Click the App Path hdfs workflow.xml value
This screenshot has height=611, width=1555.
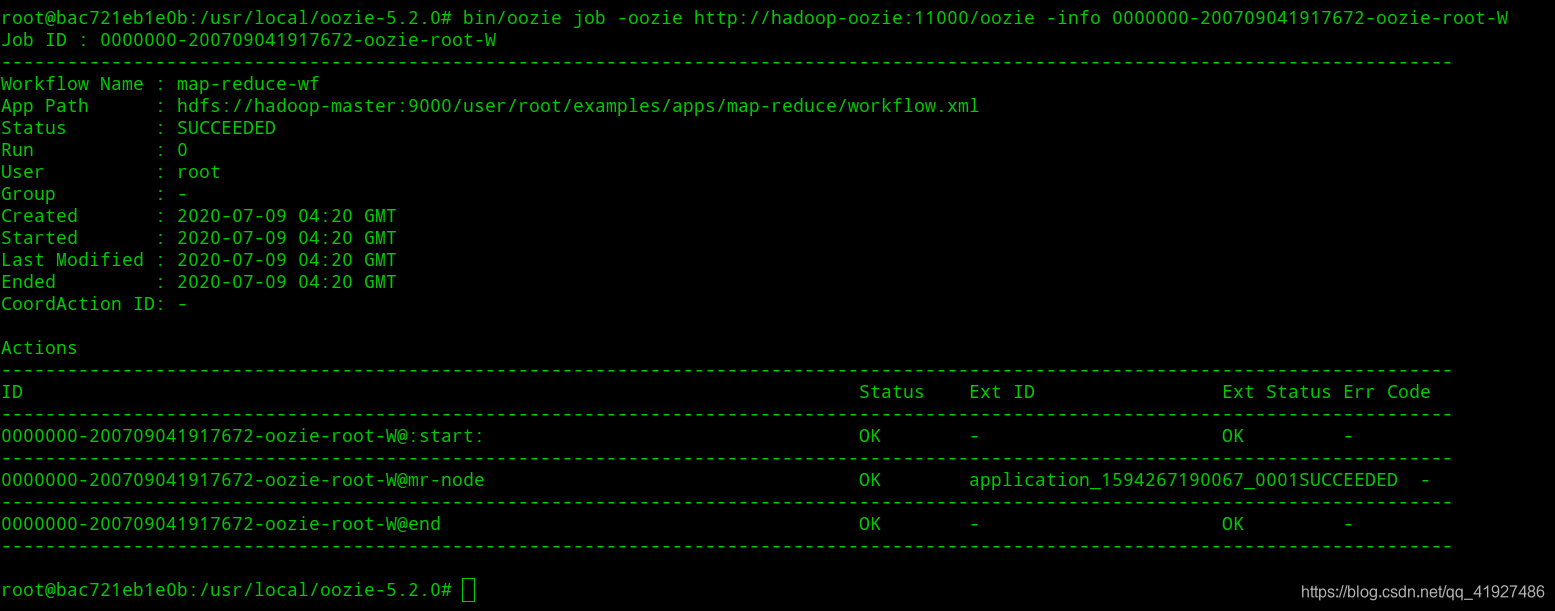click(x=578, y=106)
